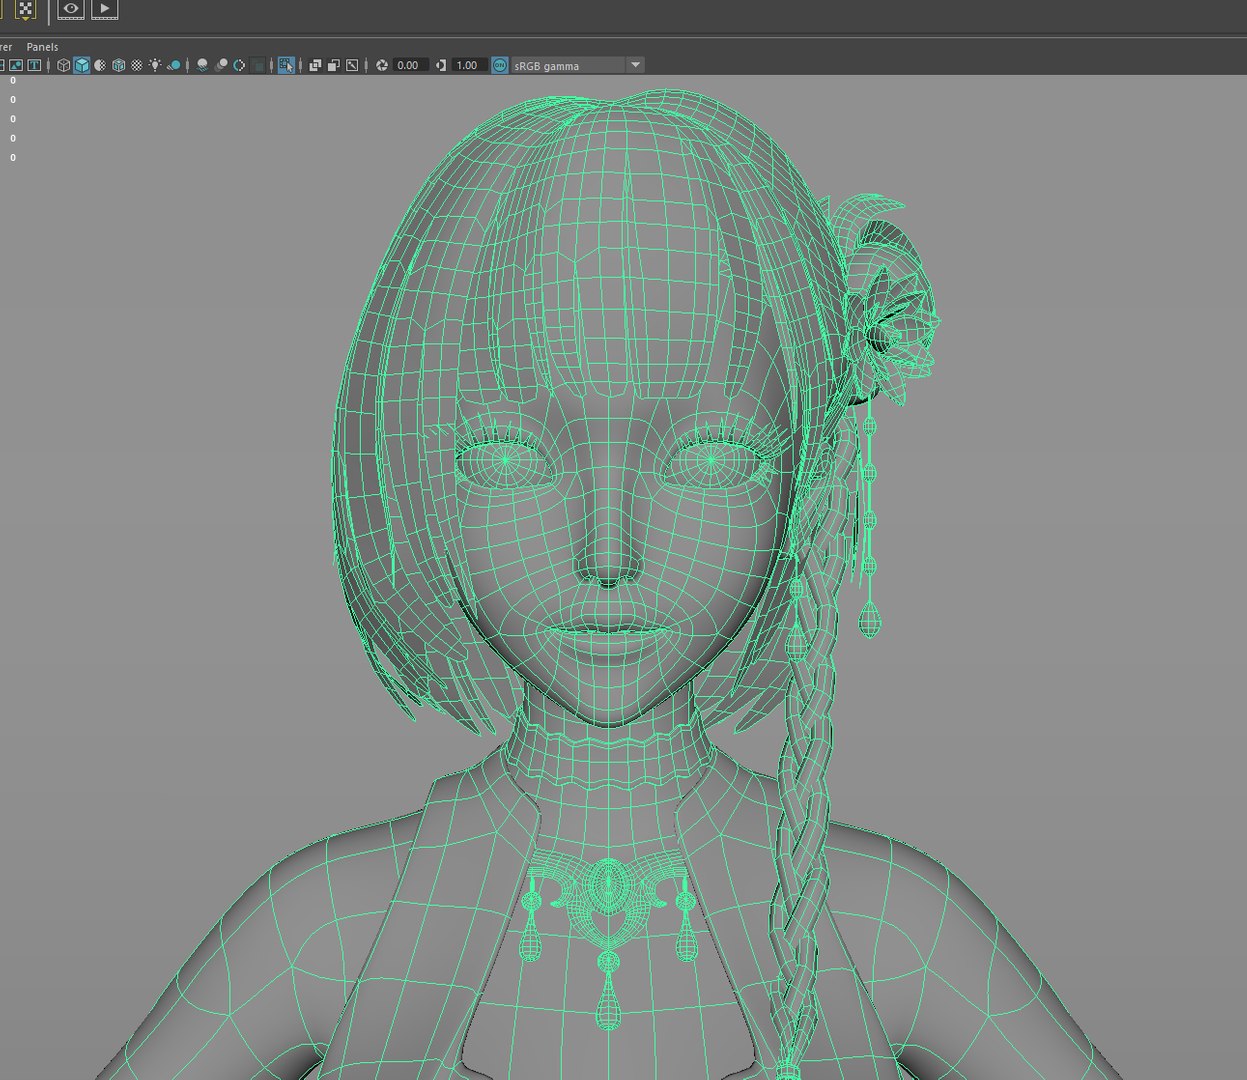Click the dropdown arrow beside sRGB gamma

tap(635, 65)
